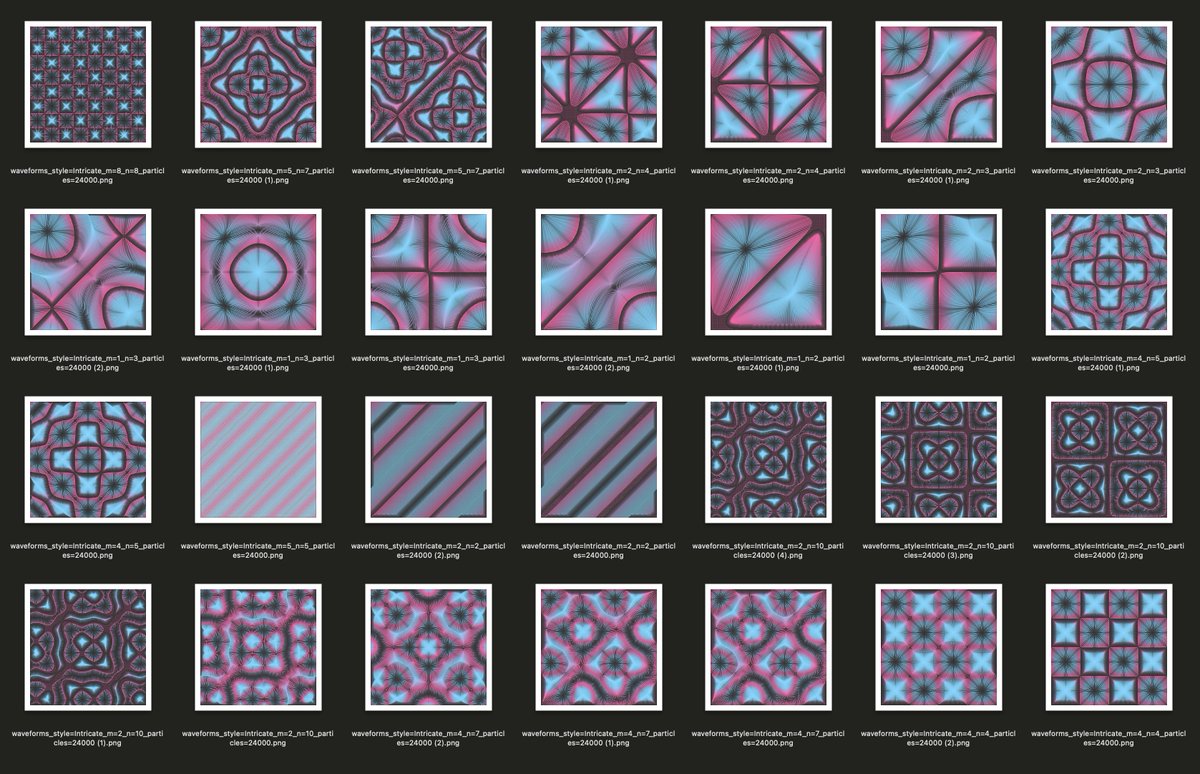This screenshot has width=1200, height=774.
Task: Select thumbnail of m=2_n=3 (1) image
Action: point(939,85)
